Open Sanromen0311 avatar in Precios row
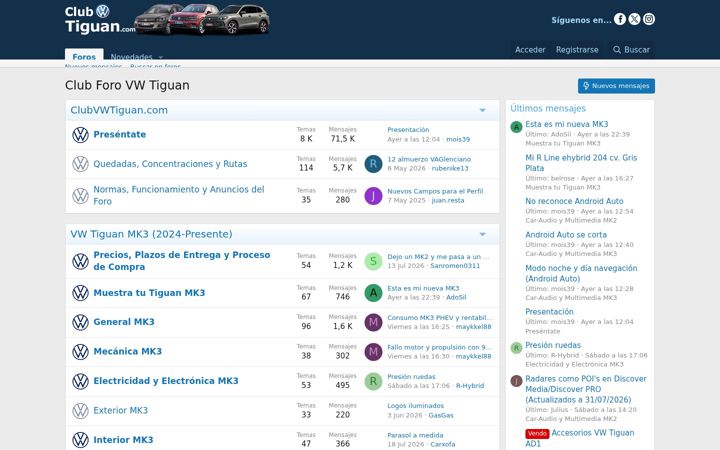 click(373, 261)
